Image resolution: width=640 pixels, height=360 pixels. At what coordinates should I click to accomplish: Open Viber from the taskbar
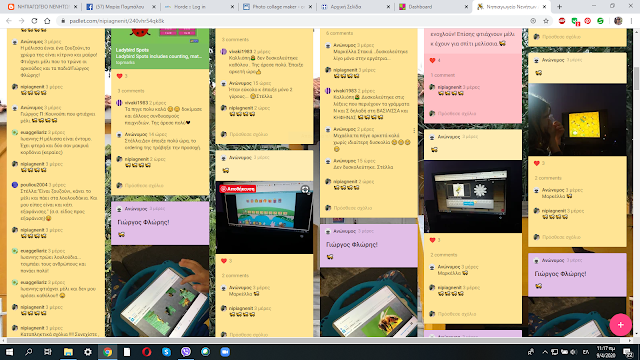(x=186, y=352)
